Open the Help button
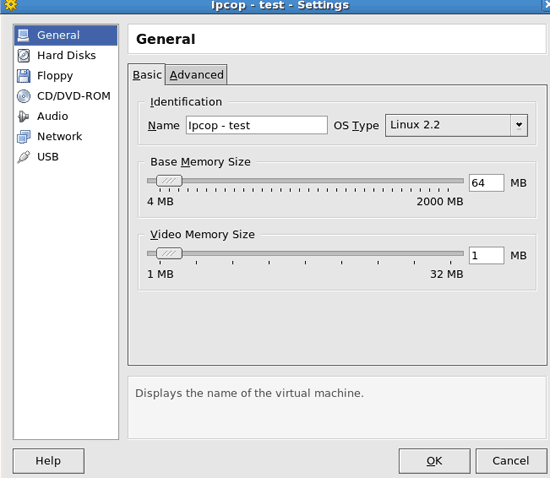 [x=48, y=461]
